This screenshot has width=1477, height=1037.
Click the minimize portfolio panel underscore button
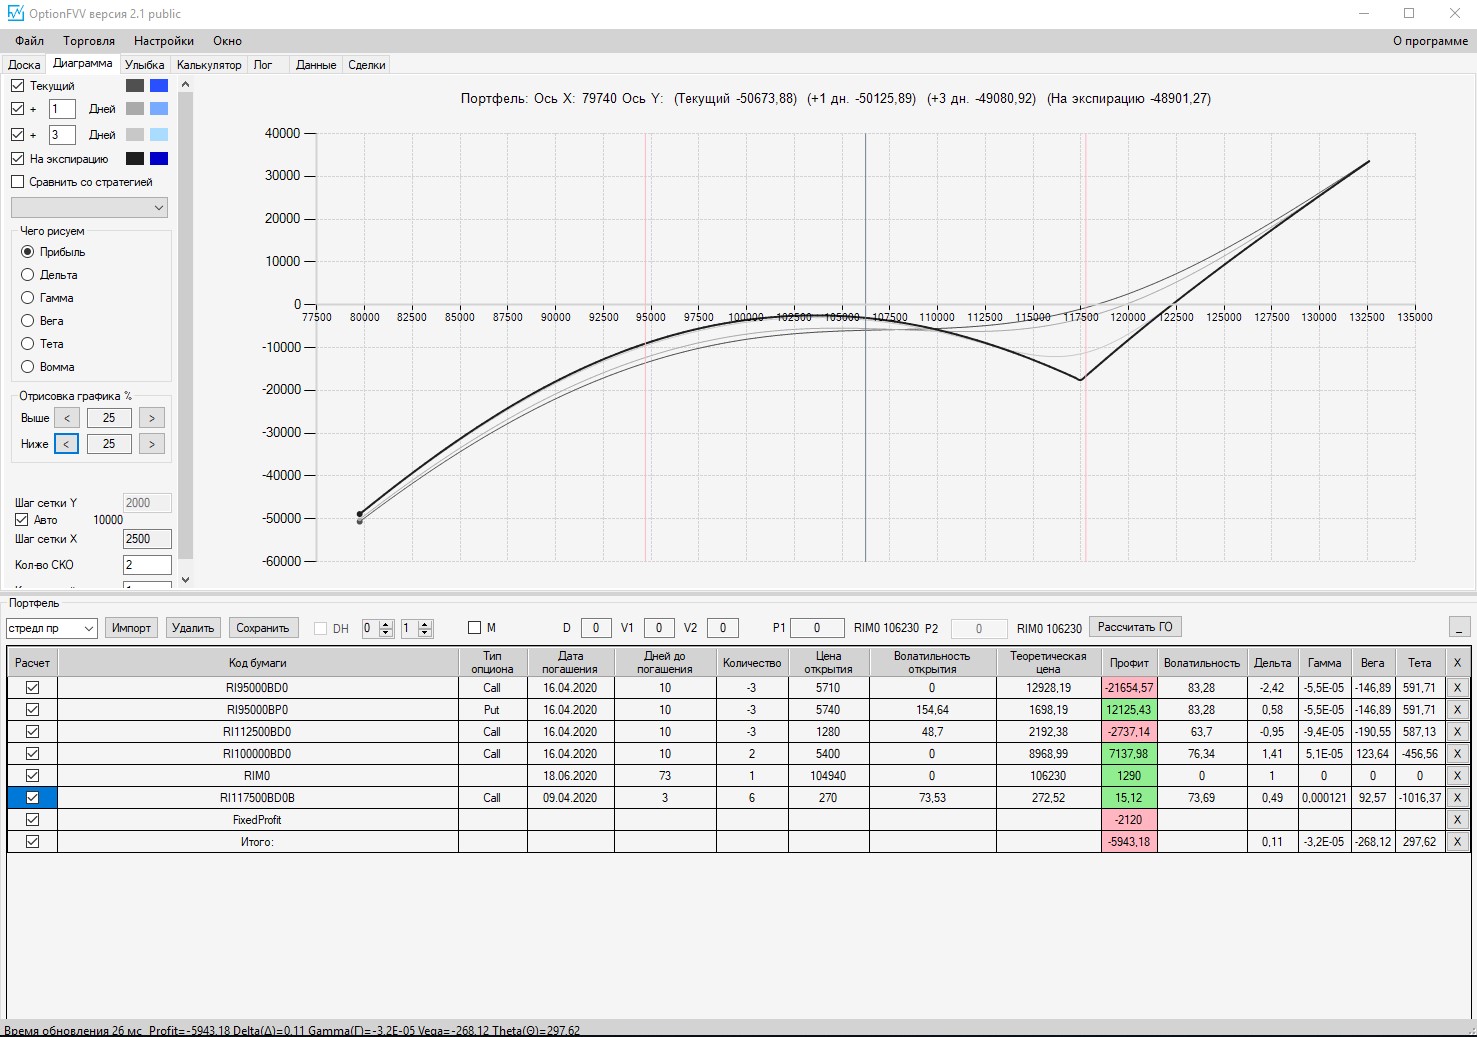tap(1459, 628)
